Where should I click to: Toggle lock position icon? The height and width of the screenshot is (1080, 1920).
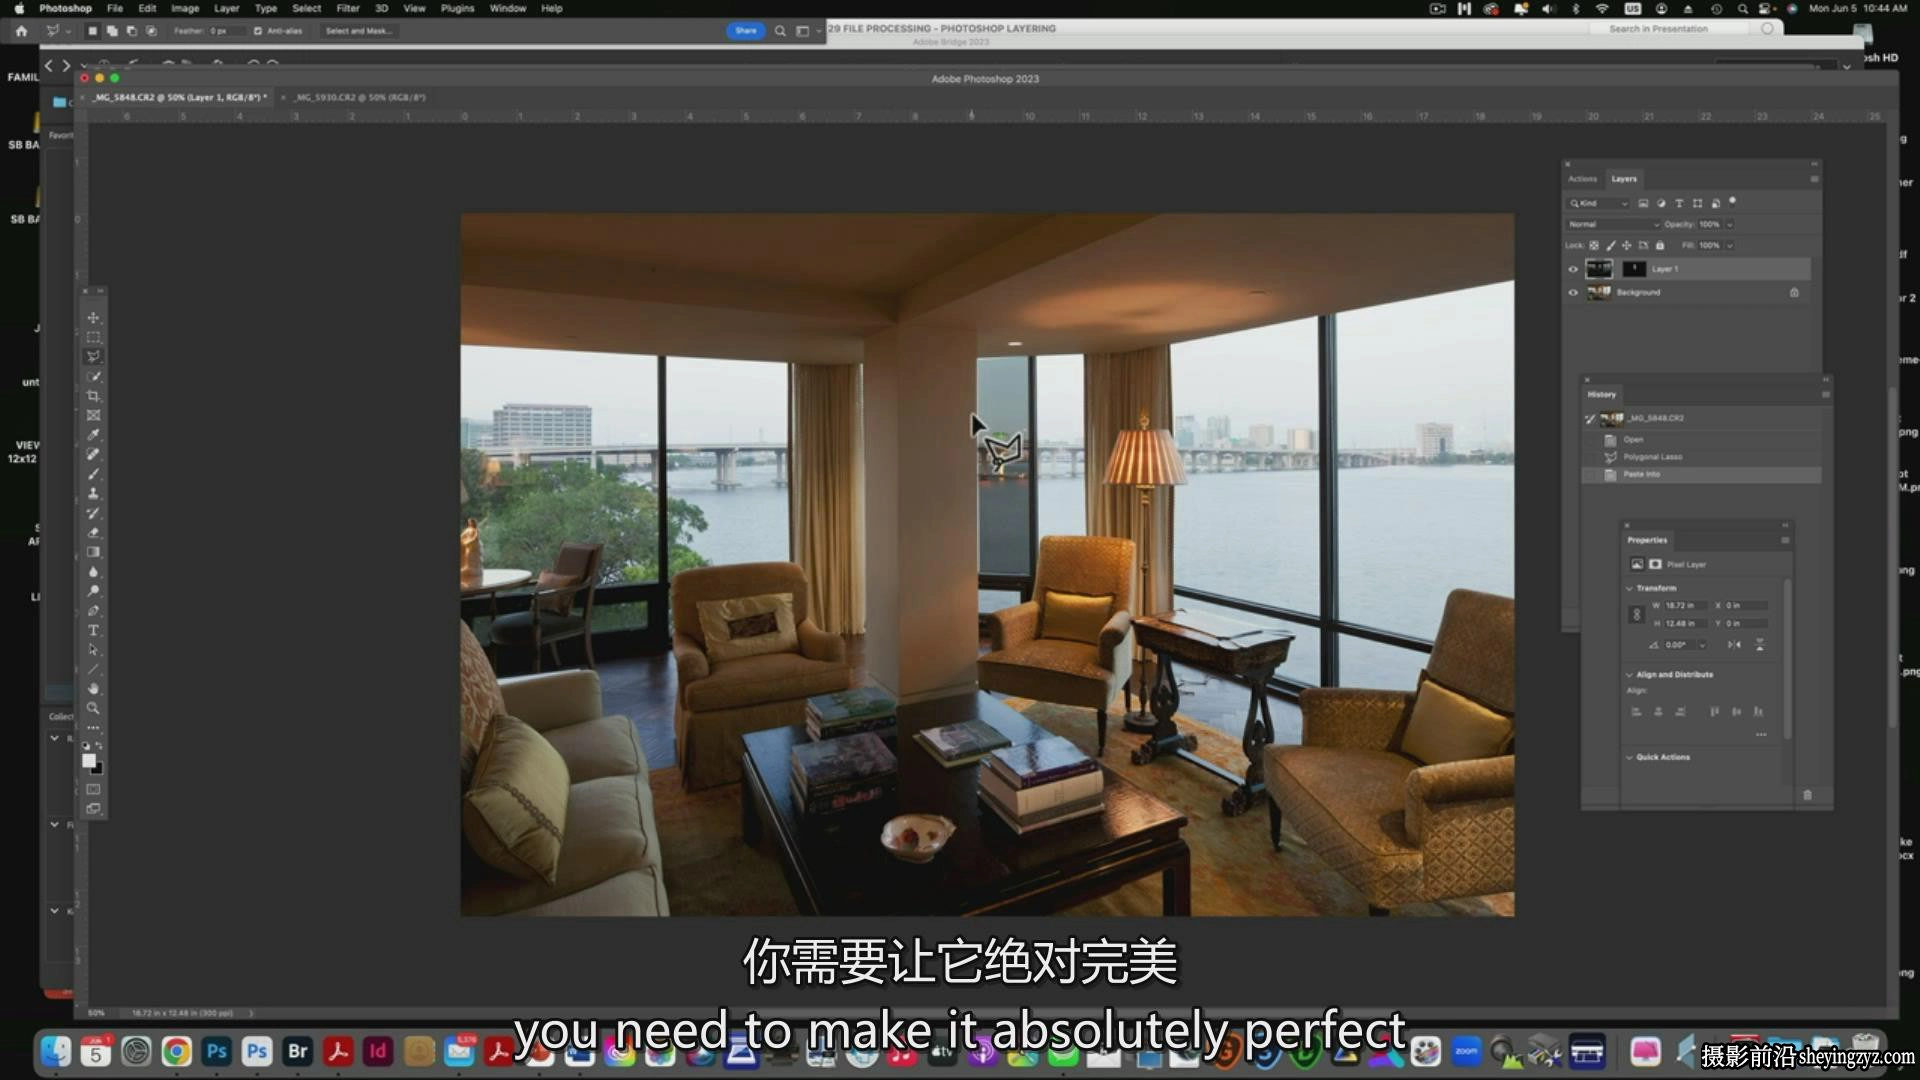pos(1626,245)
